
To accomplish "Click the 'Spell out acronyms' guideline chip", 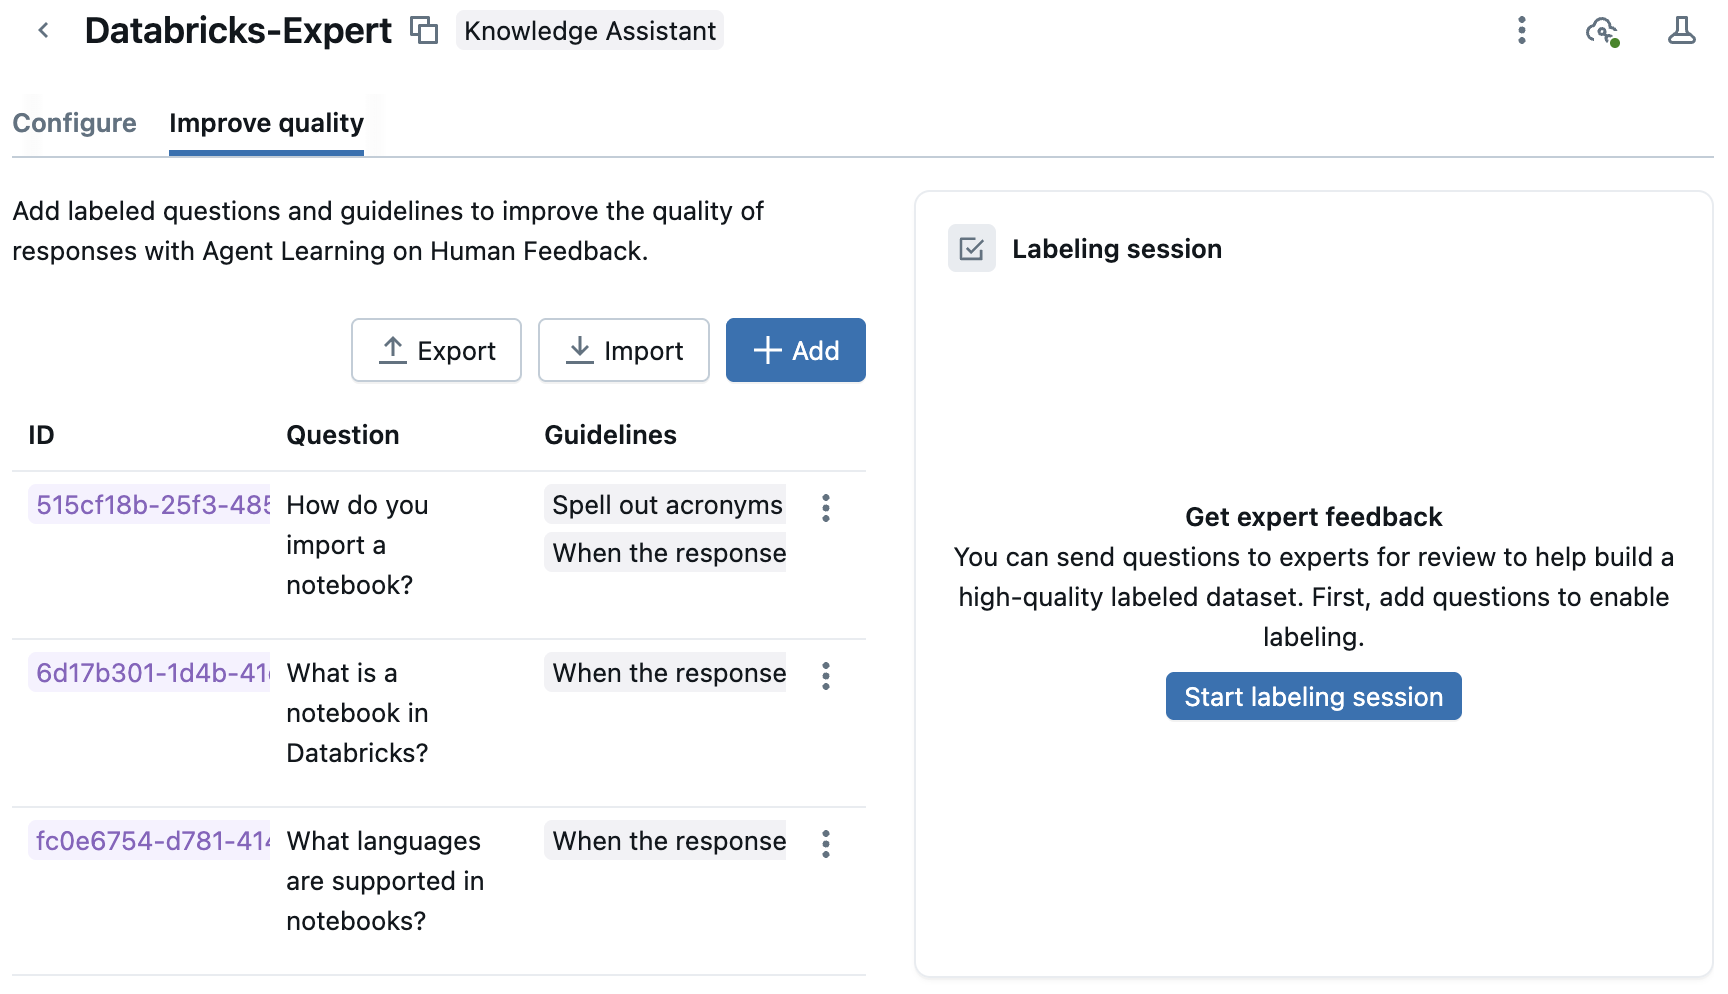I will (x=666, y=505).
